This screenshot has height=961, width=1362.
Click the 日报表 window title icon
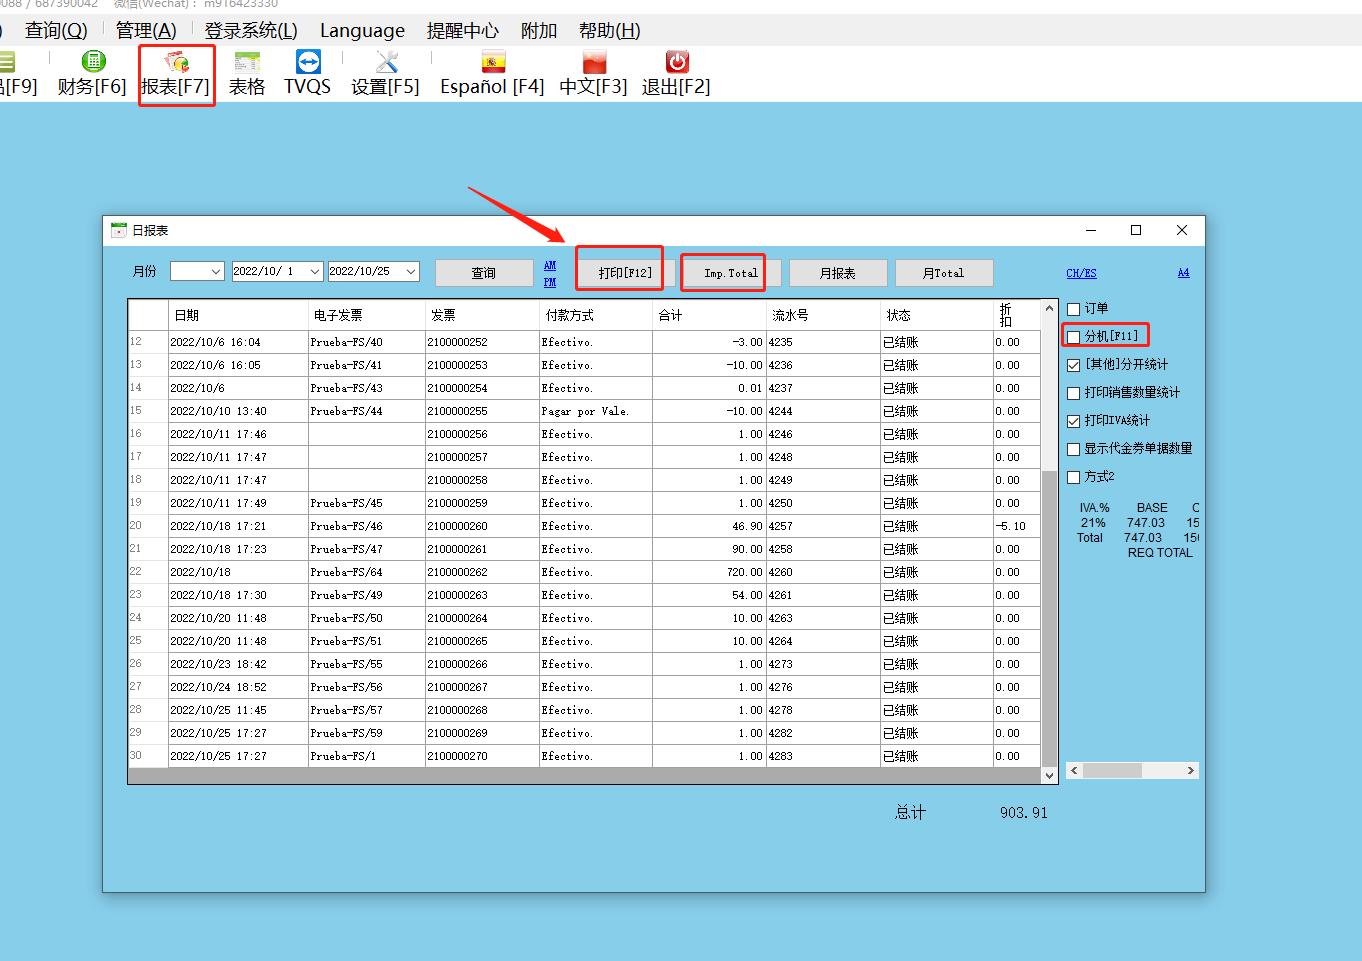[119, 230]
